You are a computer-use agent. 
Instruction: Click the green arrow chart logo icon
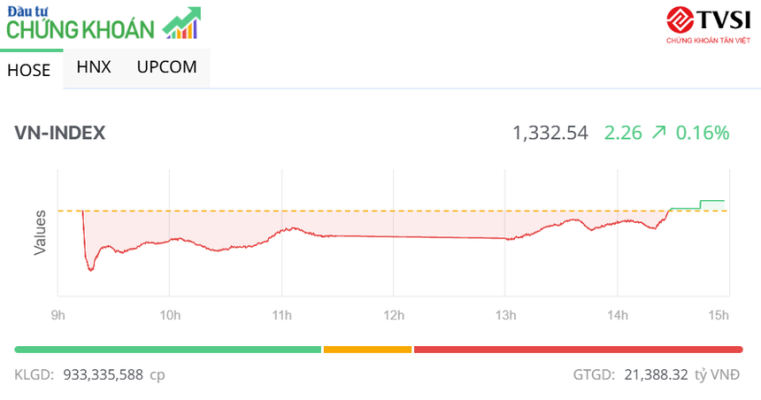(x=182, y=23)
